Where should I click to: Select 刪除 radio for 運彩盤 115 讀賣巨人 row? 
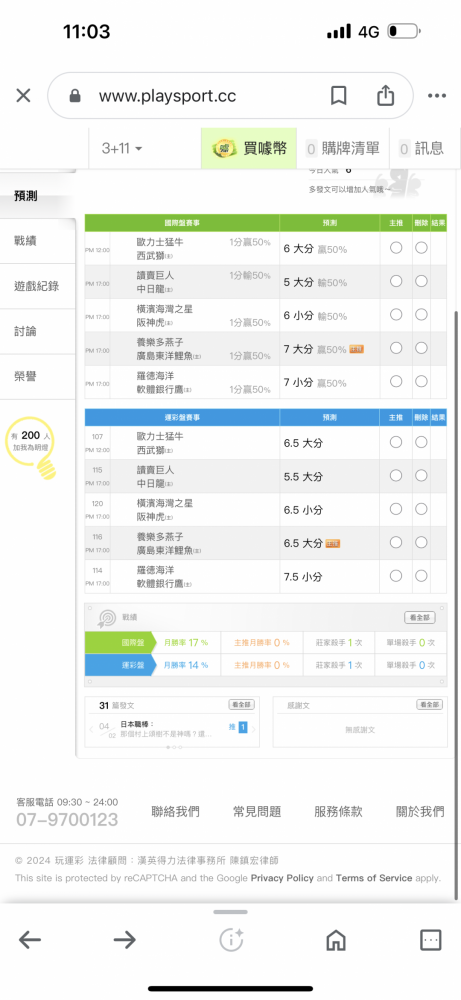tap(421, 476)
